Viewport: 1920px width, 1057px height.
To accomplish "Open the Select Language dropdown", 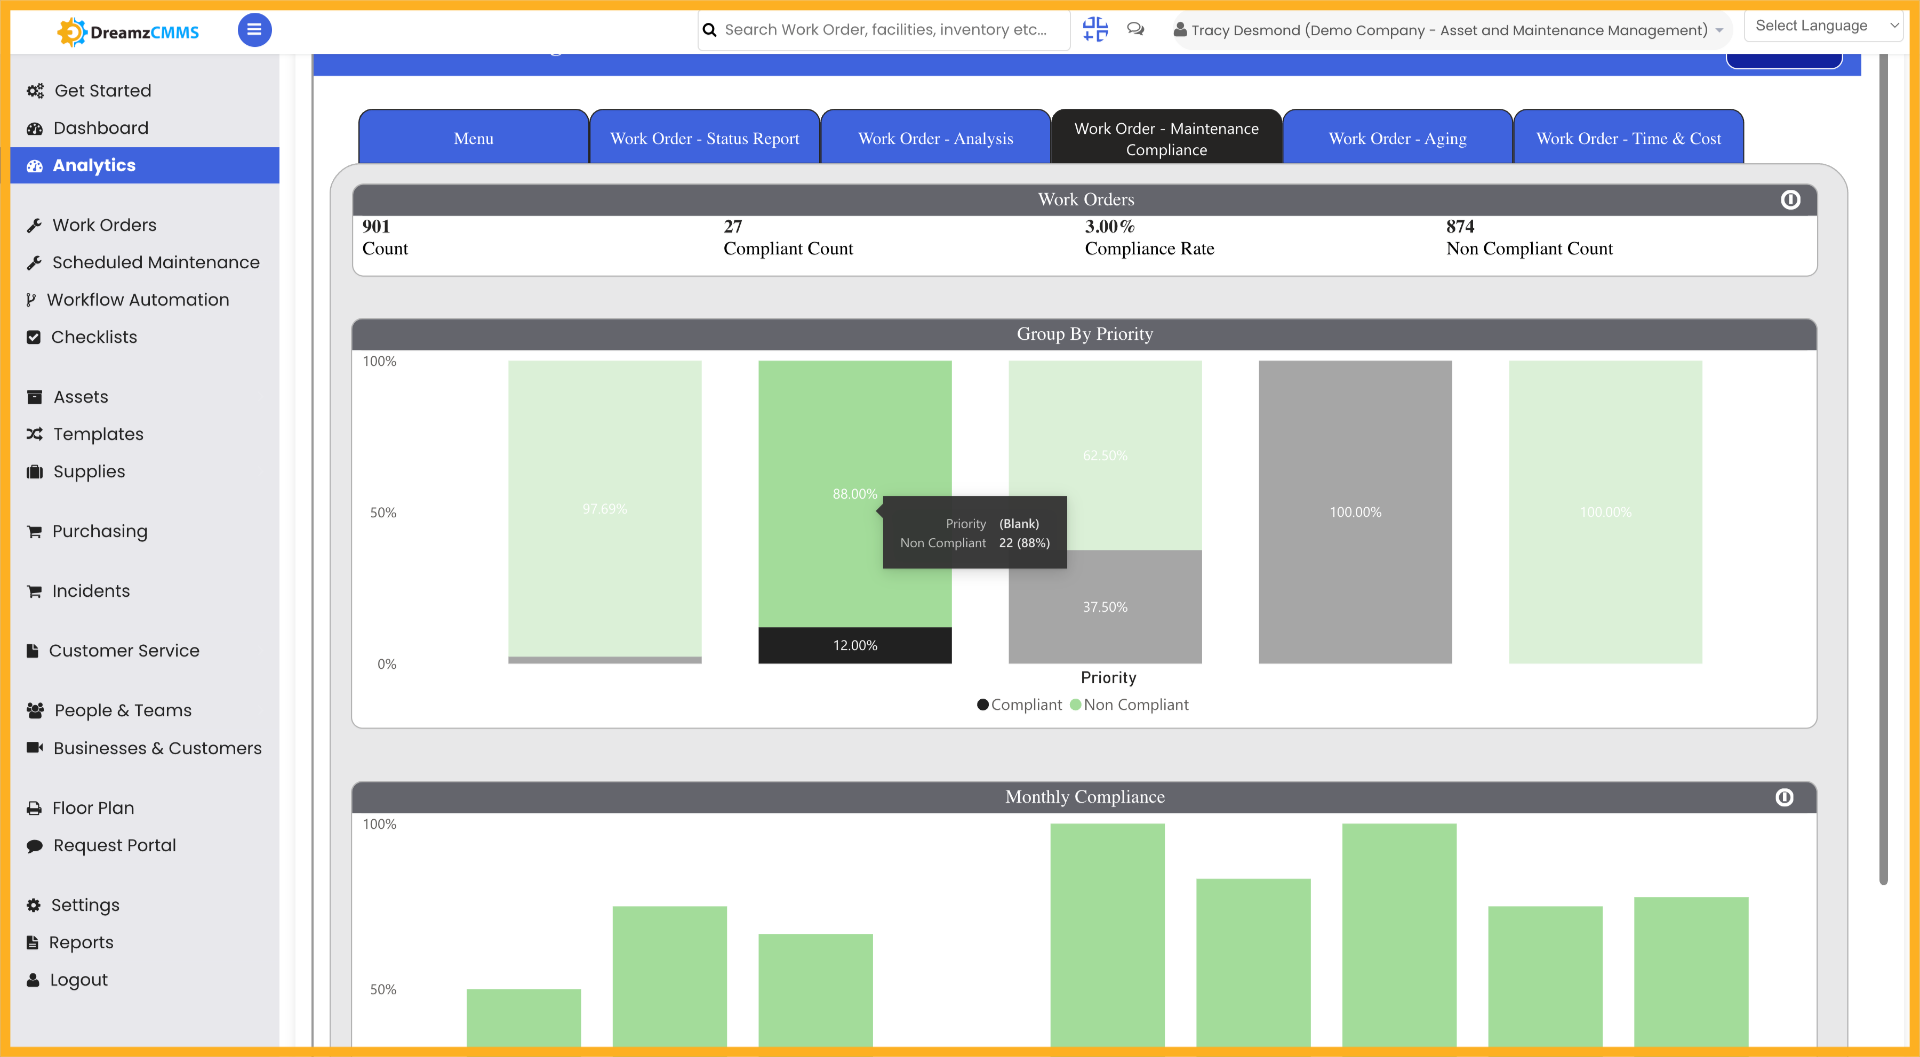I will click(1822, 25).
